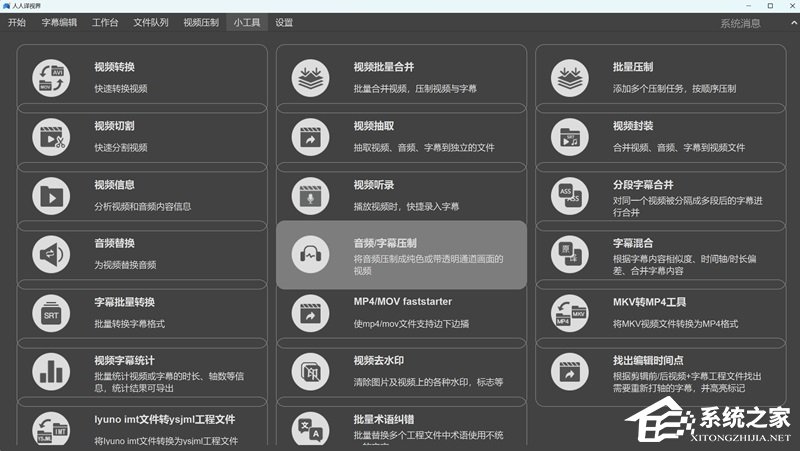The image size is (800, 451).
Task: Click the 为视频替换音频 description
Action: [x=125, y=265]
